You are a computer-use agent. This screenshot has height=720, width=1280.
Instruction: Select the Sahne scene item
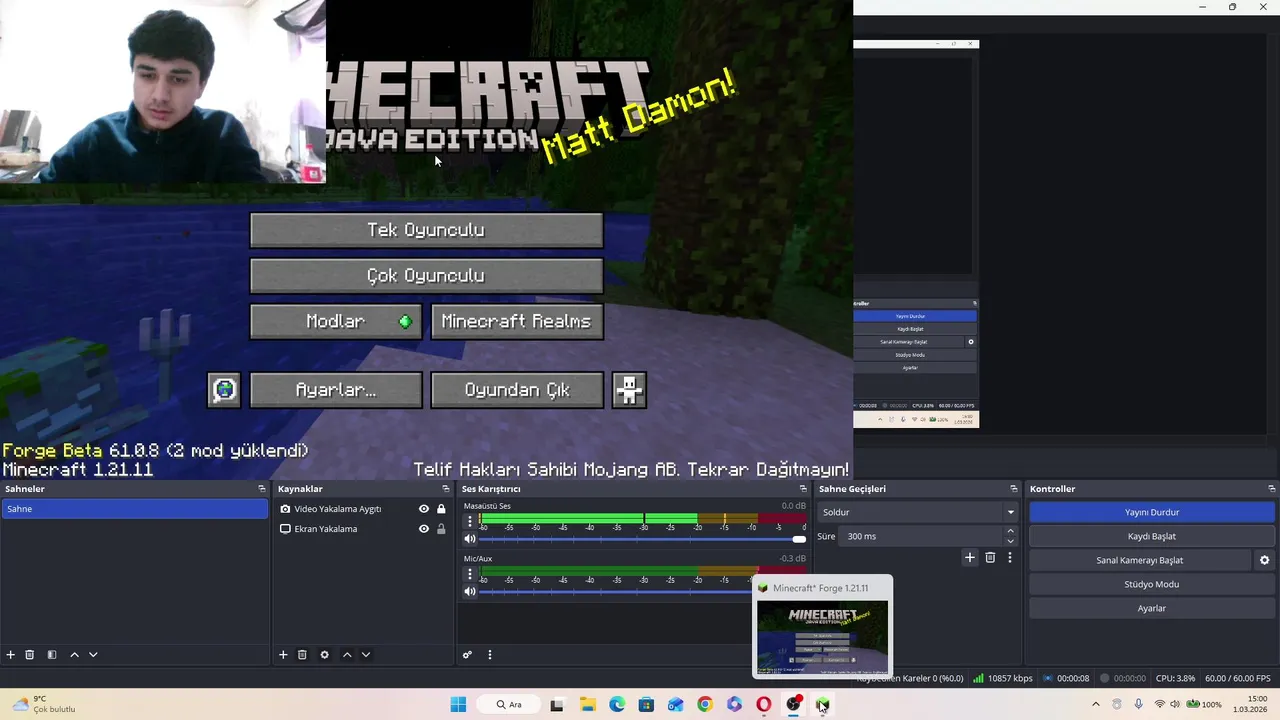click(x=134, y=509)
